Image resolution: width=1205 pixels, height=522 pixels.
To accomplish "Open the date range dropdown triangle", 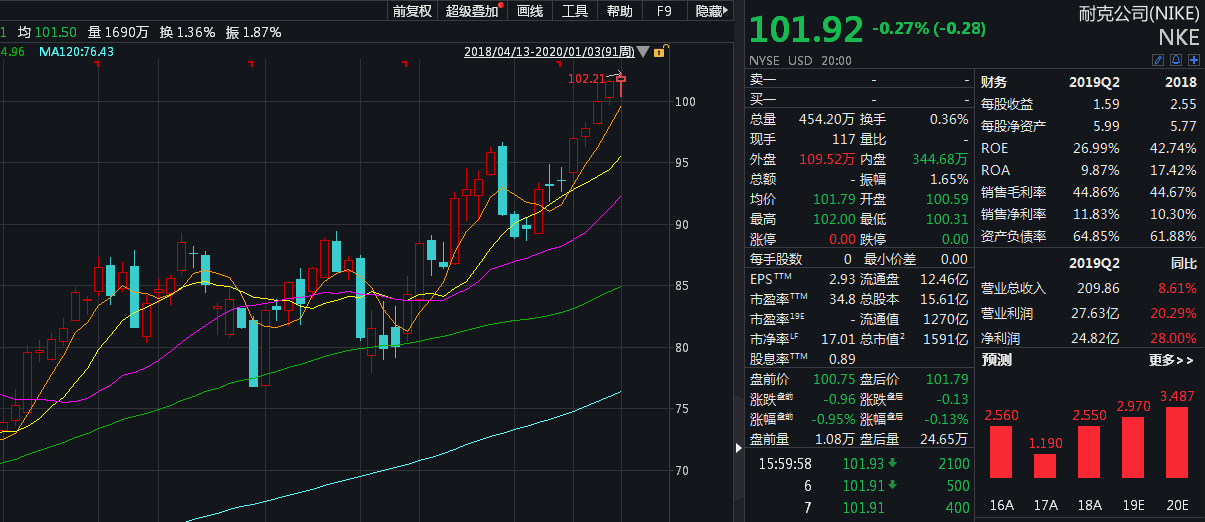I will (645, 52).
